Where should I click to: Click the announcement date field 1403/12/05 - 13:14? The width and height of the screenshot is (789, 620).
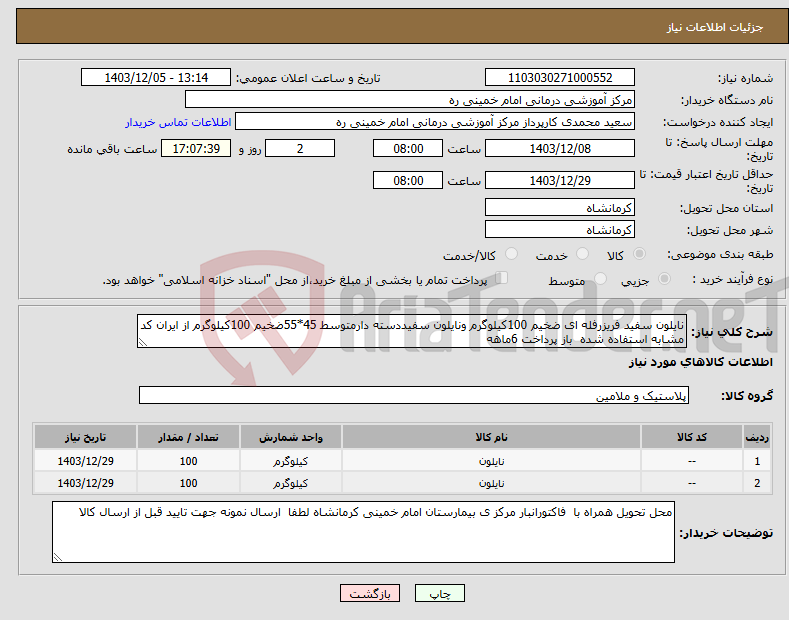tap(155, 78)
